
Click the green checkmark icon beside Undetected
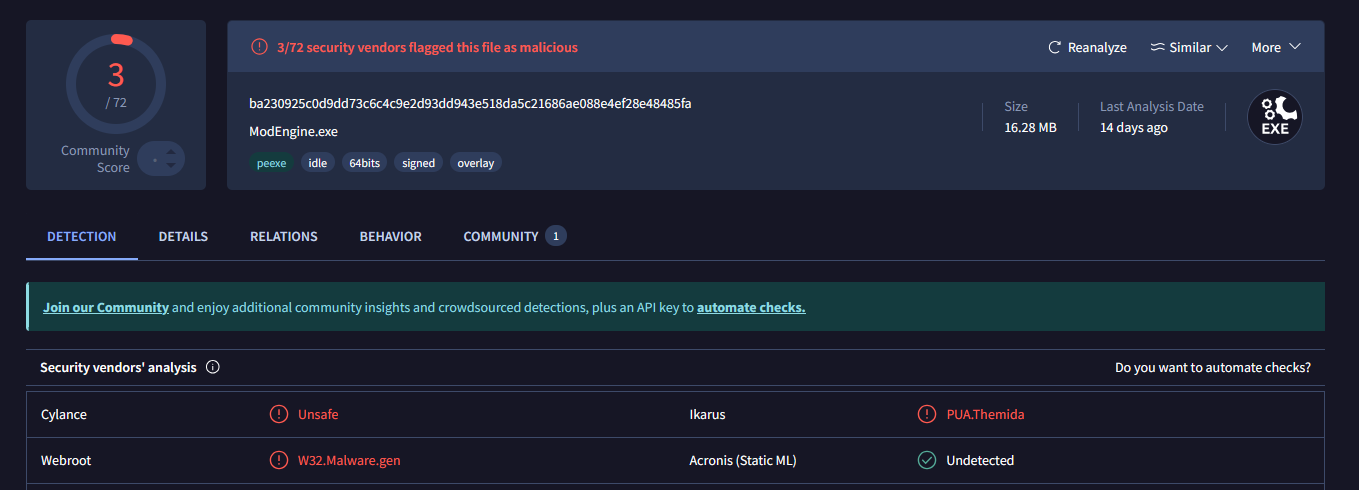927,460
